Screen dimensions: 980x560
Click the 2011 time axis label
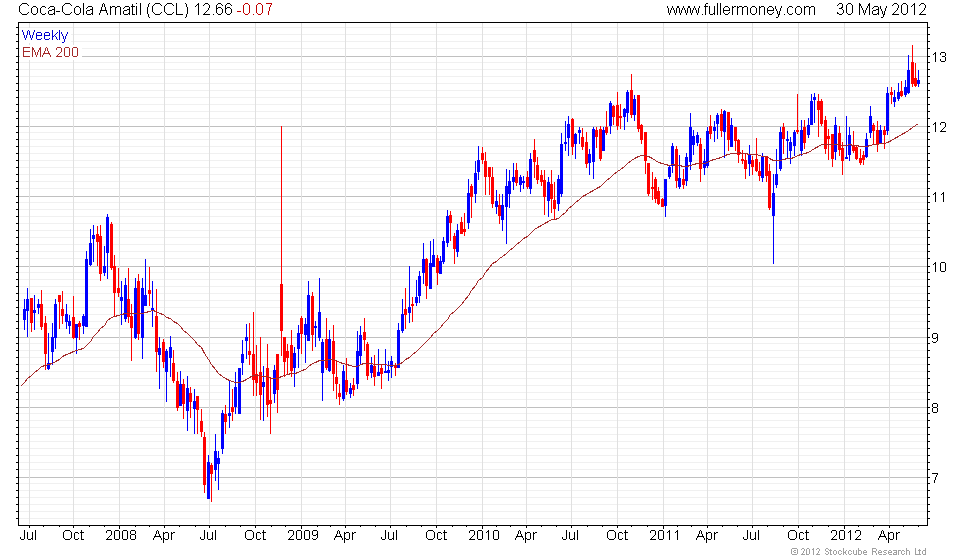pyautogui.click(x=664, y=536)
